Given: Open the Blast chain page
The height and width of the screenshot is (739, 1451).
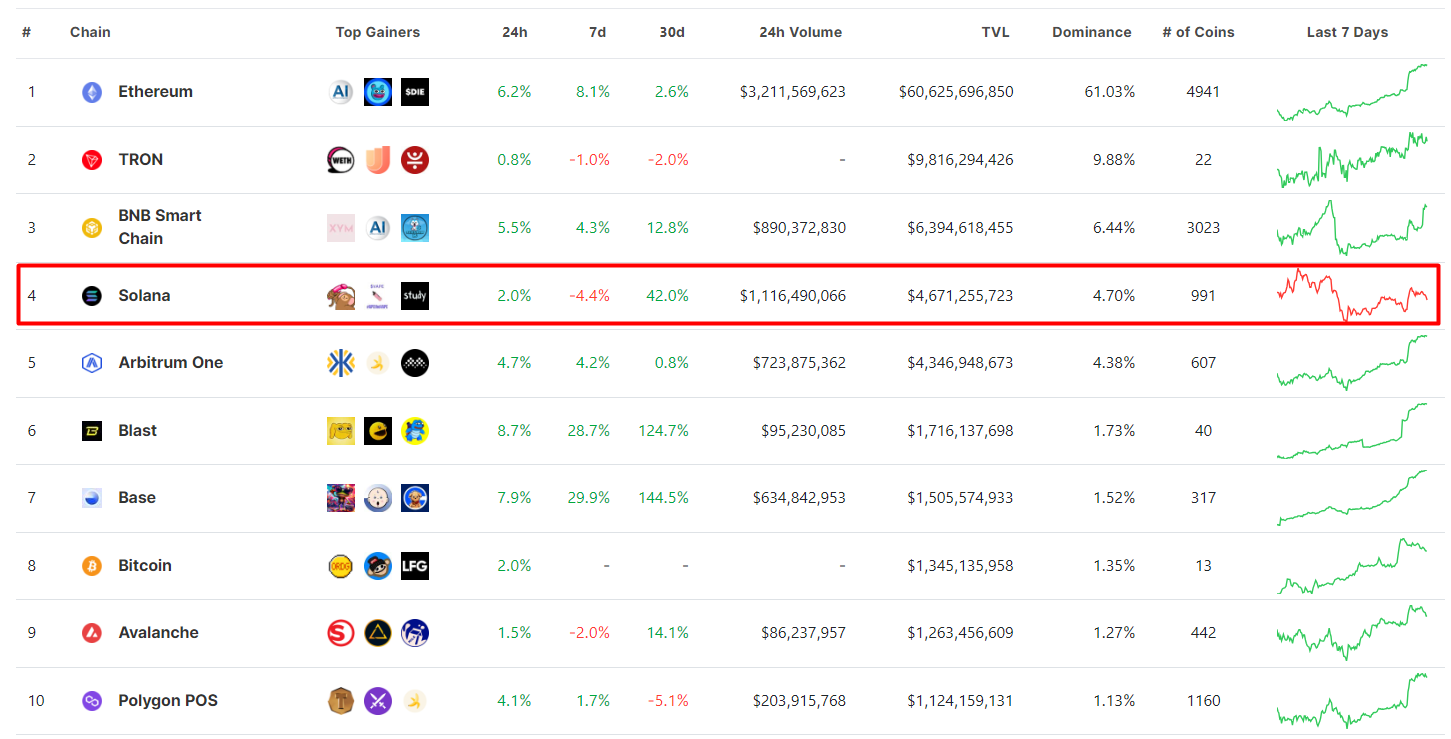Looking at the screenshot, I should (x=137, y=431).
